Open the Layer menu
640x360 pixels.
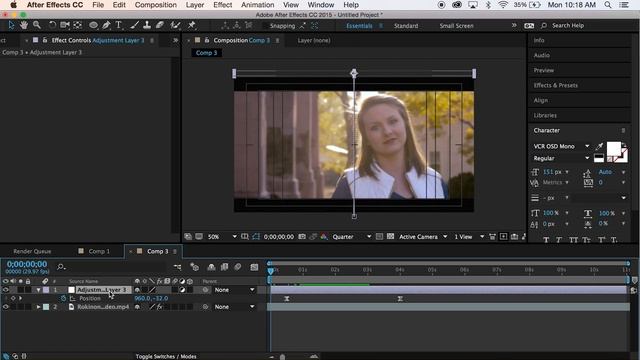(x=195, y=5)
